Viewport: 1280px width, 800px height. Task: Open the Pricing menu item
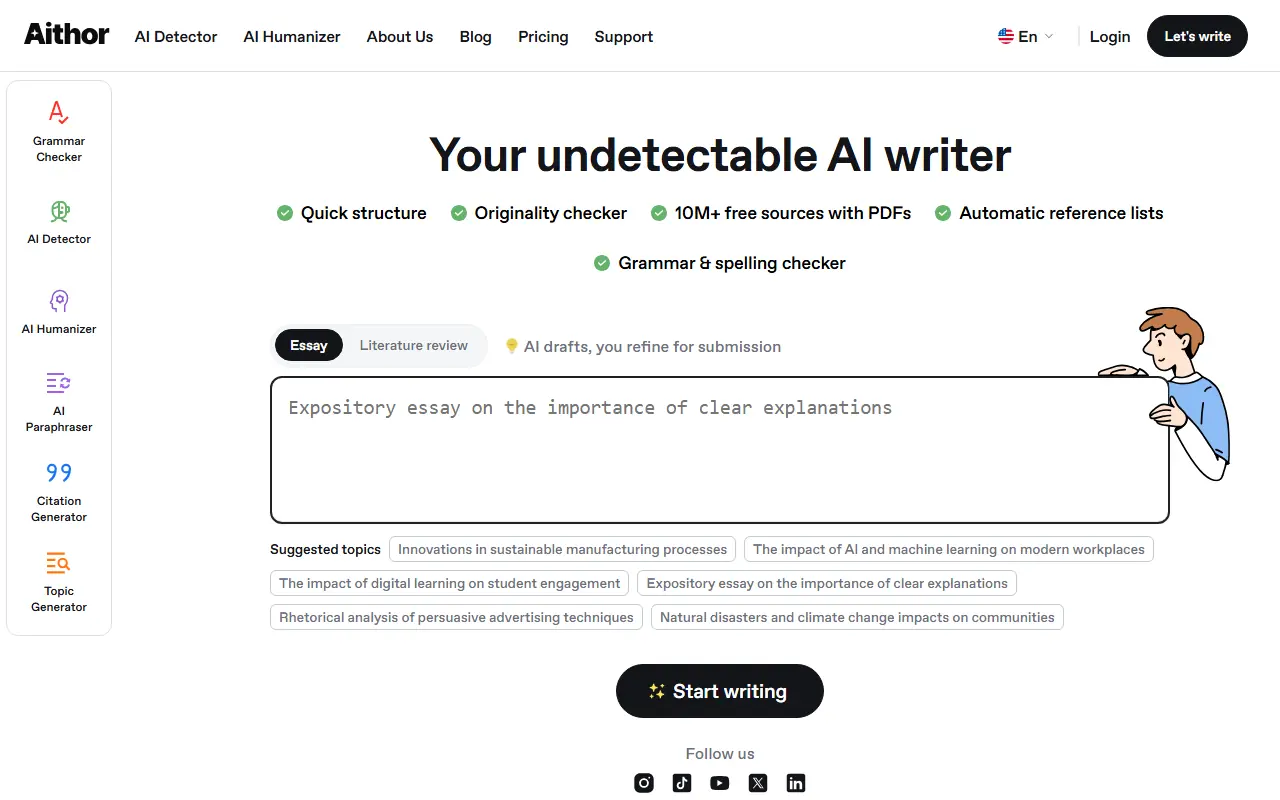543,36
